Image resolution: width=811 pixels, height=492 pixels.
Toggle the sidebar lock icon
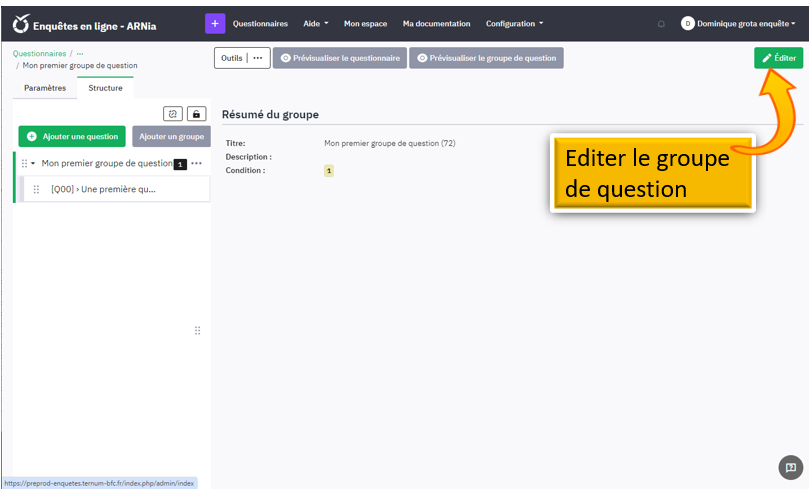197,114
